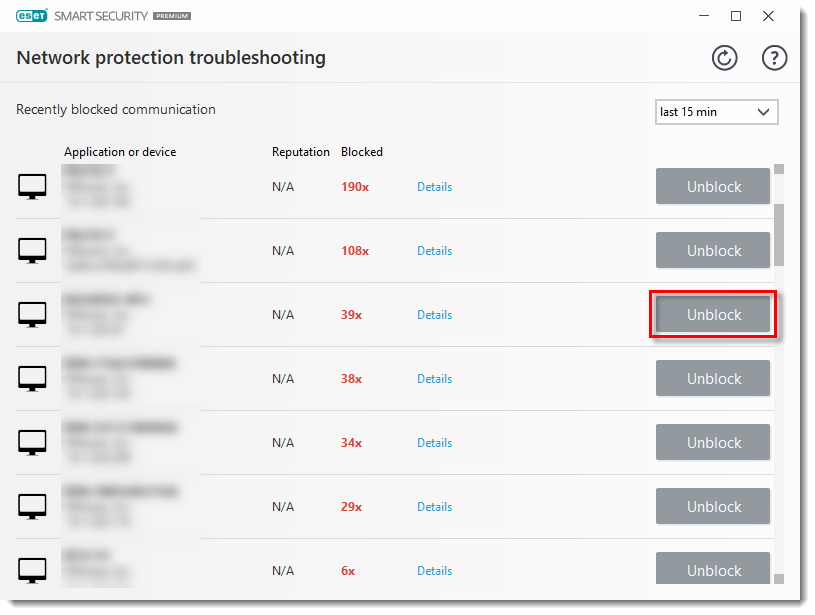View Details of the 6x blocked entry

click(434, 571)
